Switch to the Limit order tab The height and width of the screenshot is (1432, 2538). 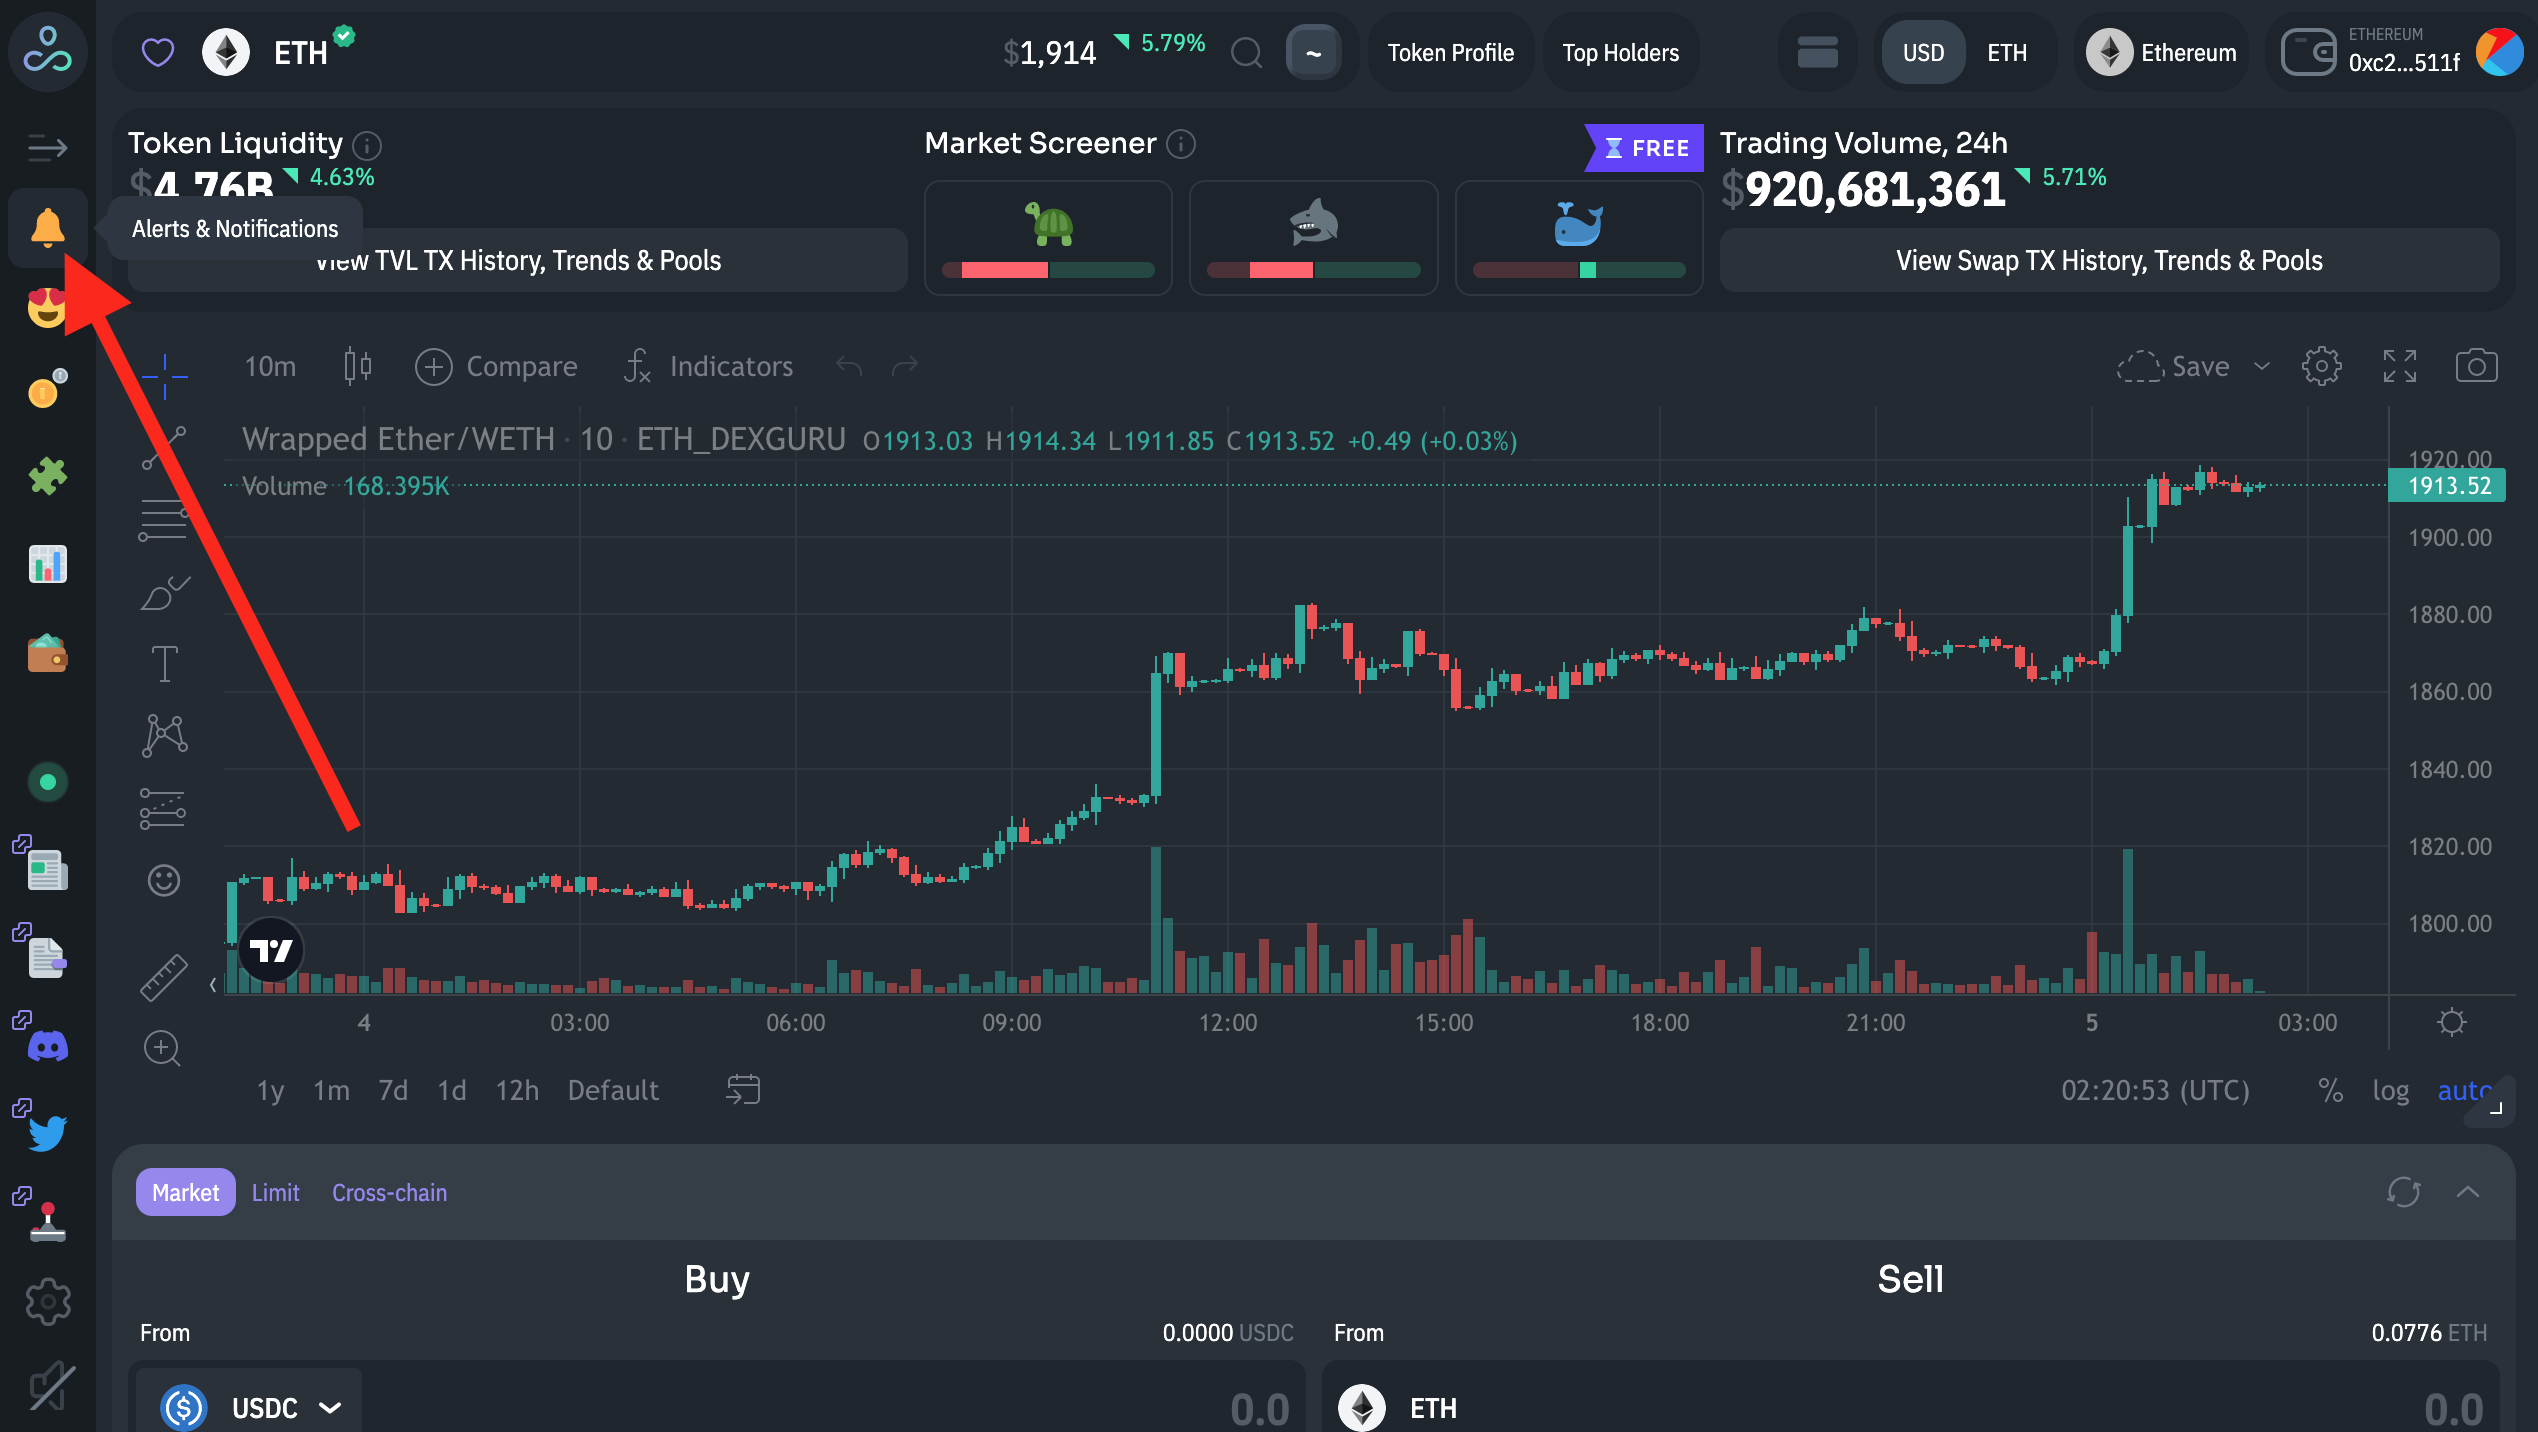coord(275,1192)
